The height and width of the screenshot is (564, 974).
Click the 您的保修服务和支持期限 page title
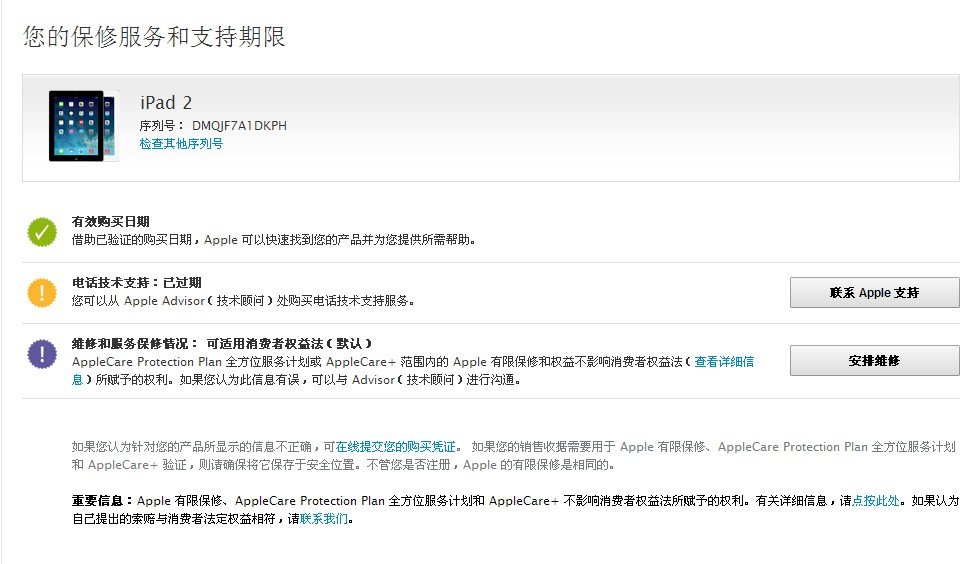point(154,37)
